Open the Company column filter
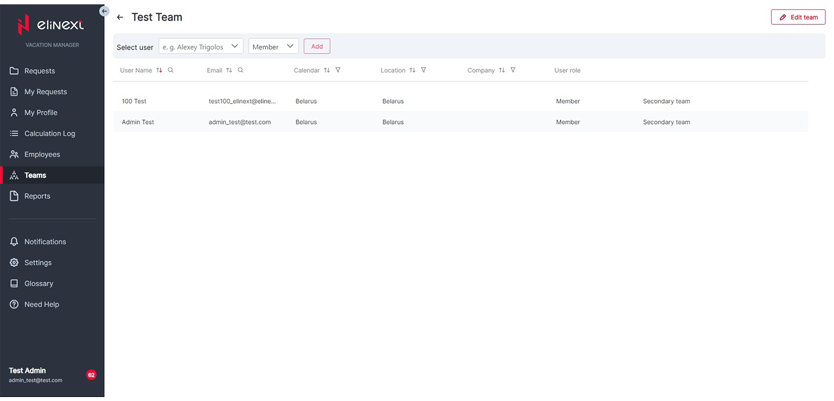Image resolution: width=834 pixels, height=401 pixels. point(513,70)
